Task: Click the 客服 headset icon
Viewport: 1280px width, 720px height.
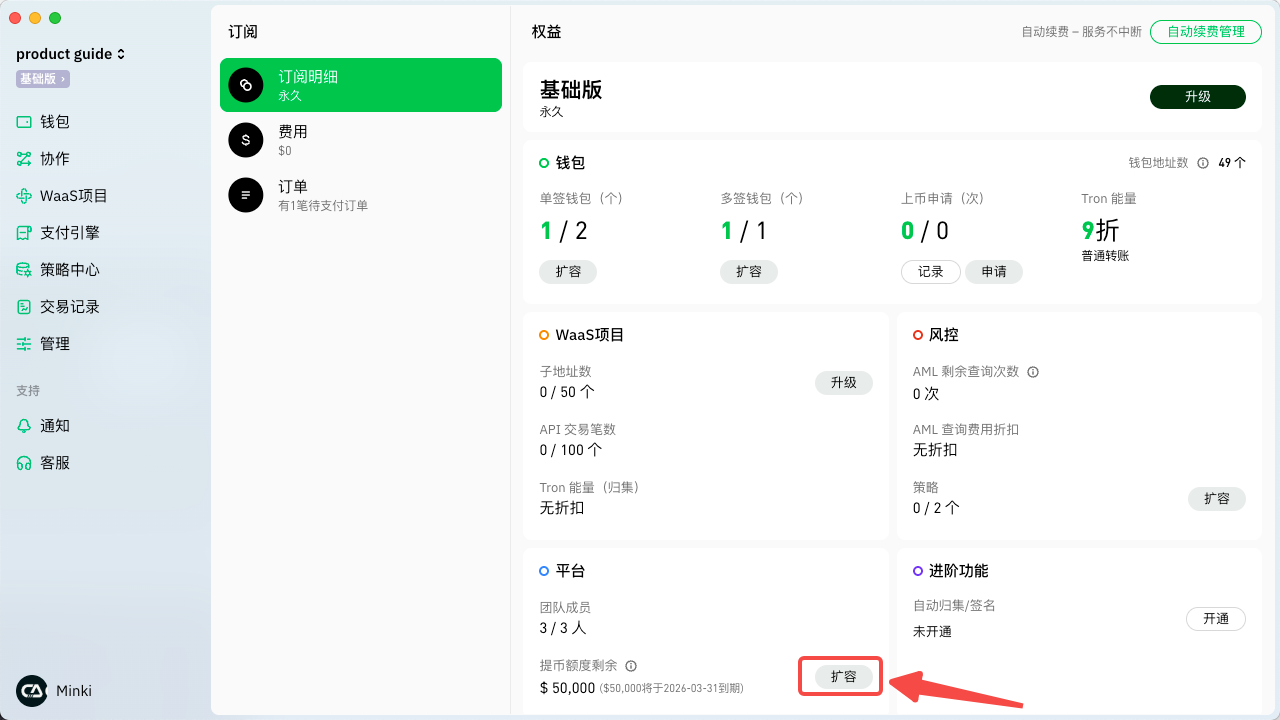Action: (x=24, y=463)
